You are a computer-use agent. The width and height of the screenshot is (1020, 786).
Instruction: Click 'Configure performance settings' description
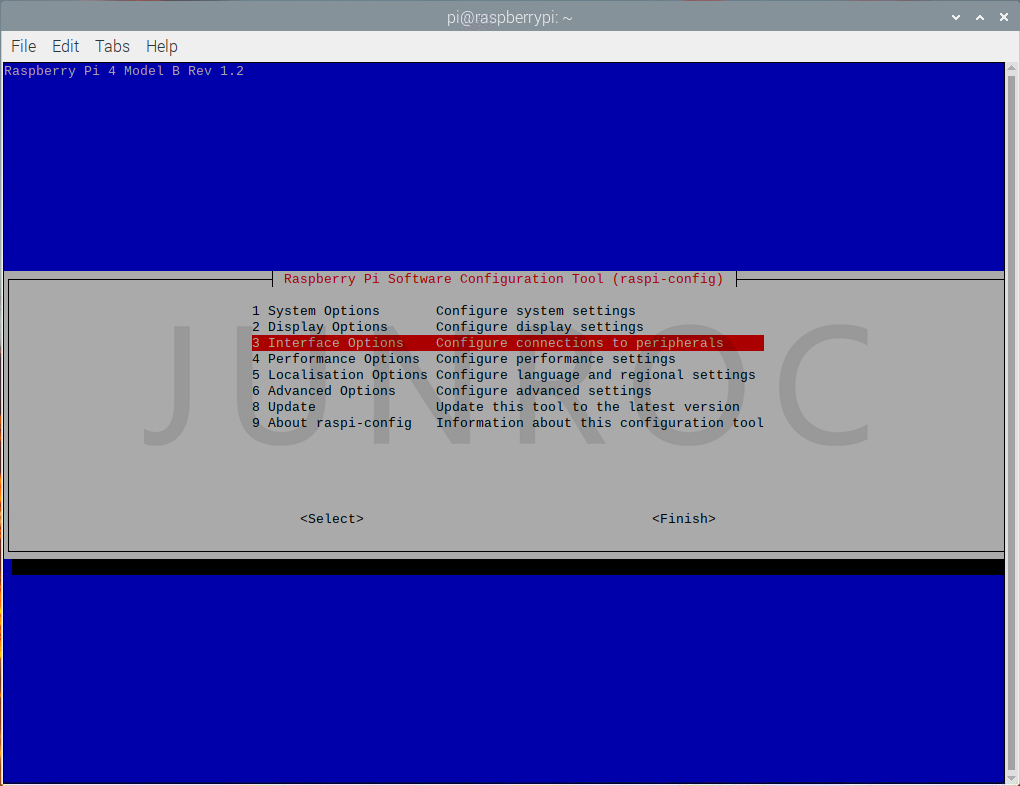(x=556, y=359)
